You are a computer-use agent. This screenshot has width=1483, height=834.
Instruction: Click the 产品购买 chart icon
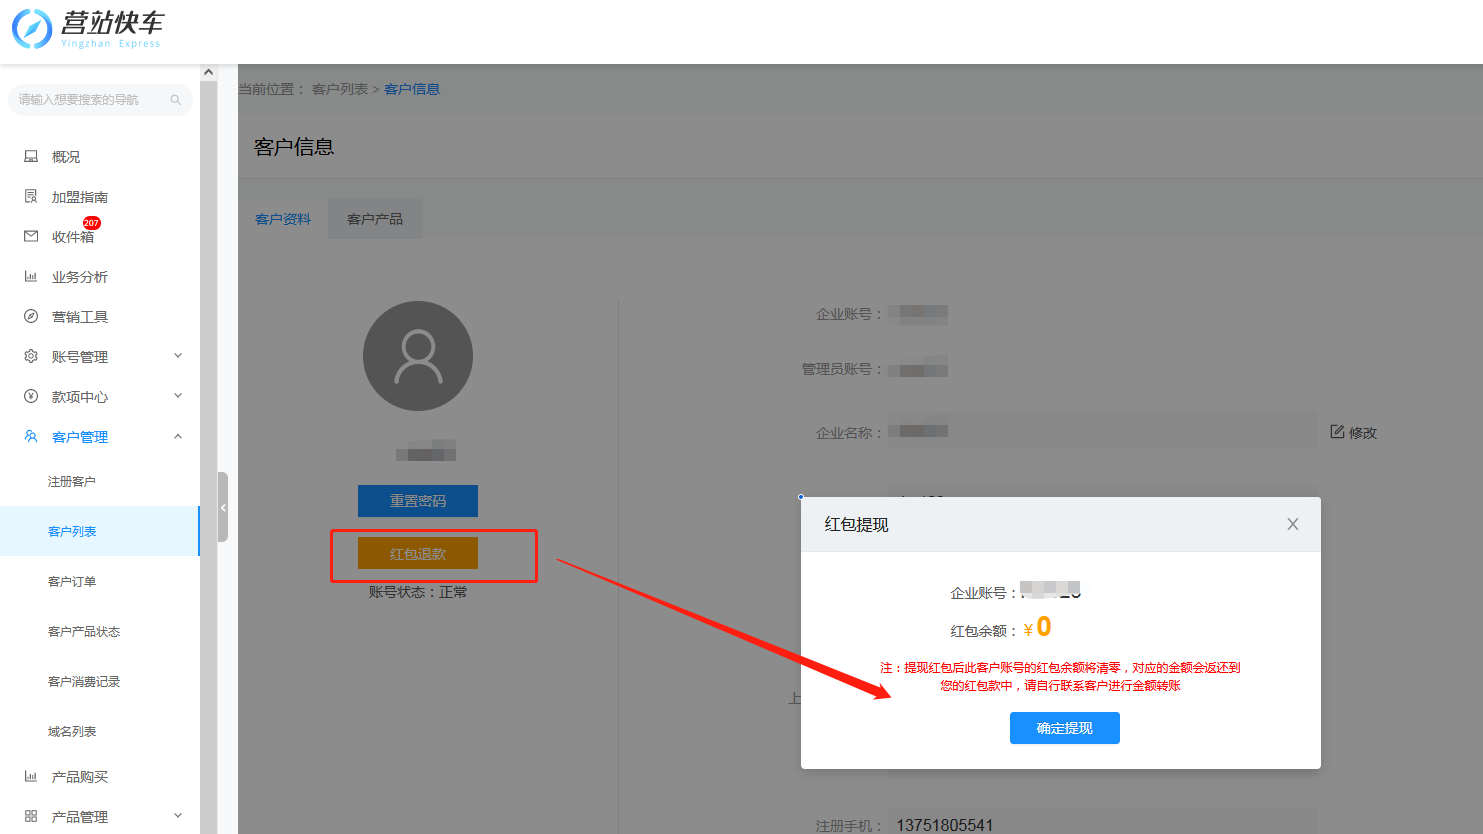tap(31, 777)
